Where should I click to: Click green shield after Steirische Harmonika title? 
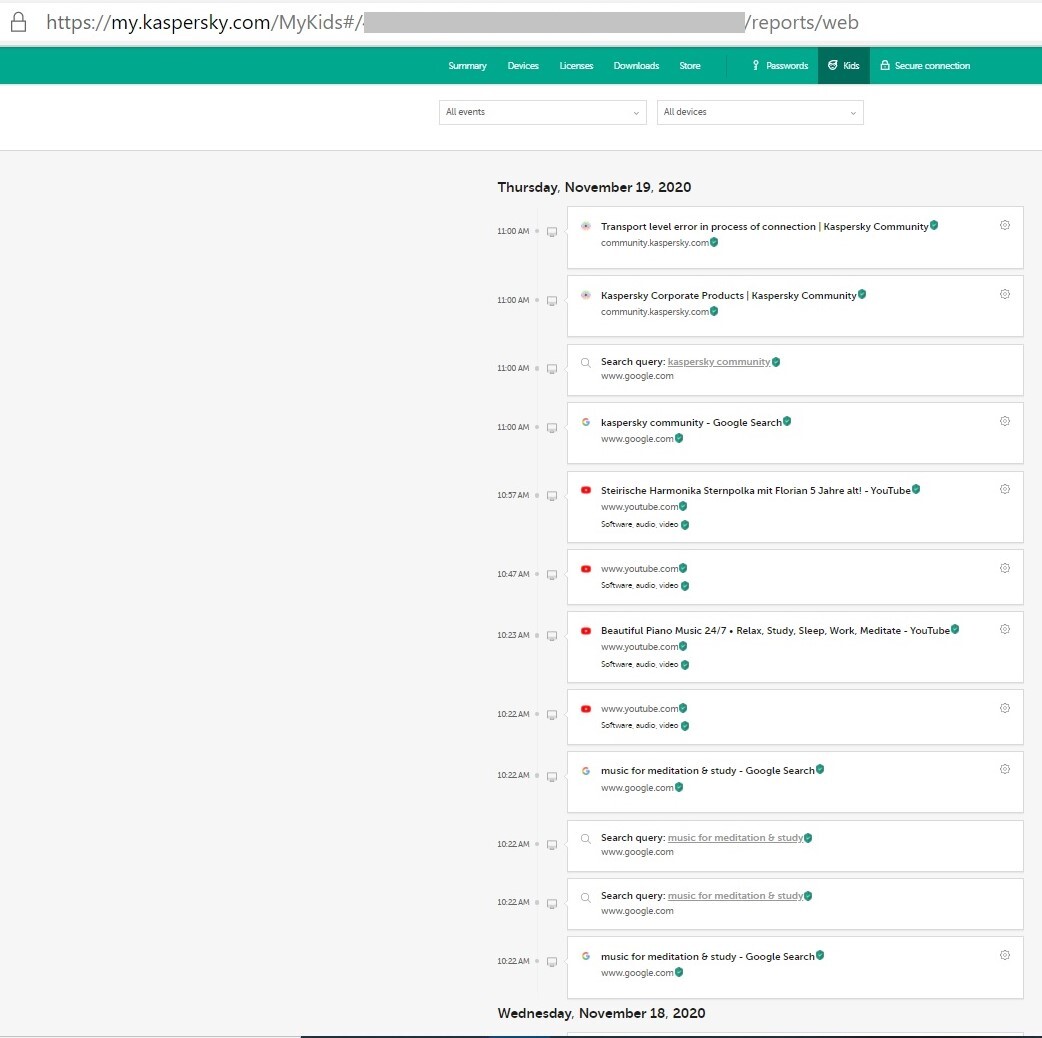click(916, 489)
